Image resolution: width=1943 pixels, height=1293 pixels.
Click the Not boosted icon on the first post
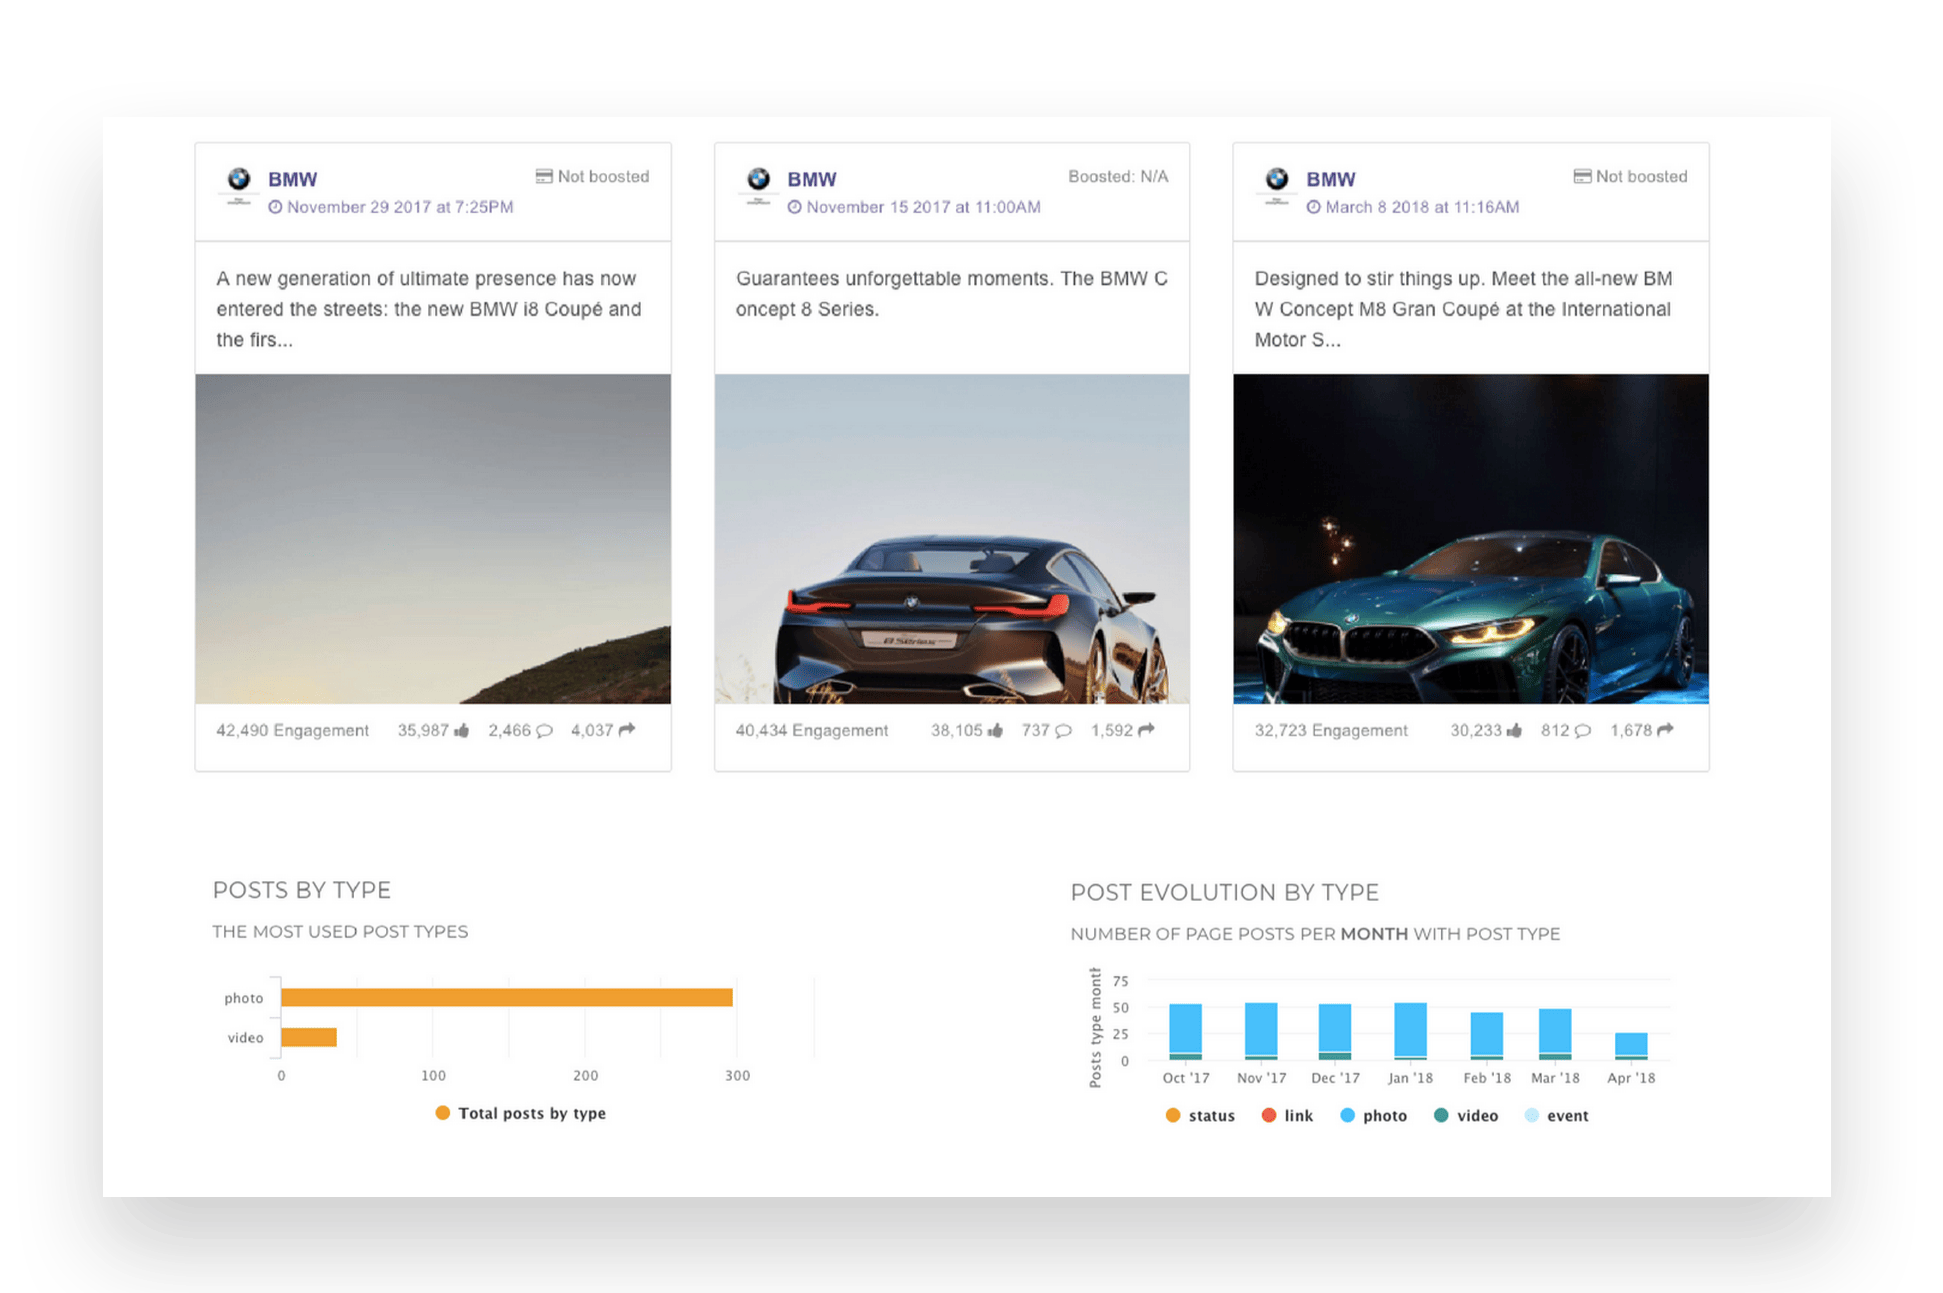tap(543, 176)
